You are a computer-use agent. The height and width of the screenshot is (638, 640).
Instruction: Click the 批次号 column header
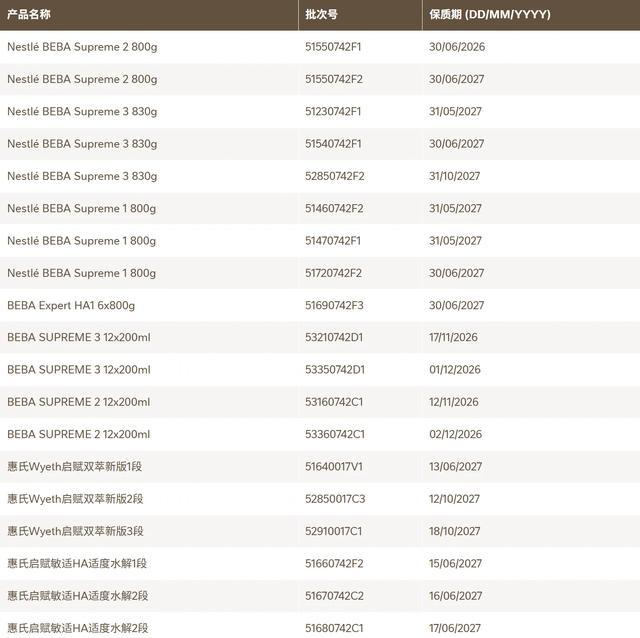(x=321, y=14)
